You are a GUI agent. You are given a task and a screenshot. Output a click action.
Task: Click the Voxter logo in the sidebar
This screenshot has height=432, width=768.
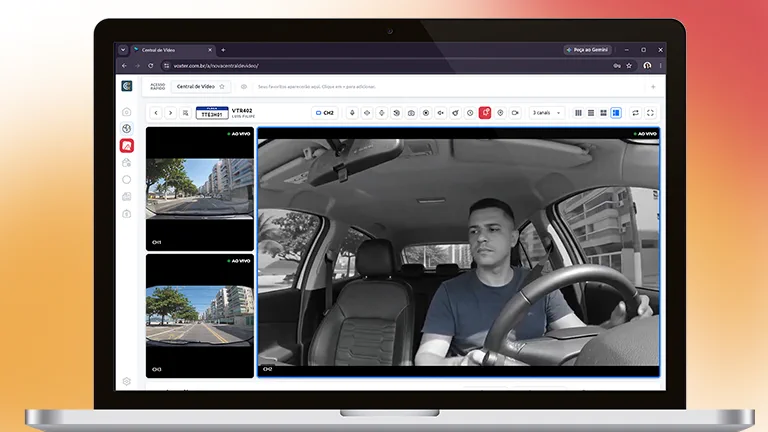pyautogui.click(x=126, y=86)
